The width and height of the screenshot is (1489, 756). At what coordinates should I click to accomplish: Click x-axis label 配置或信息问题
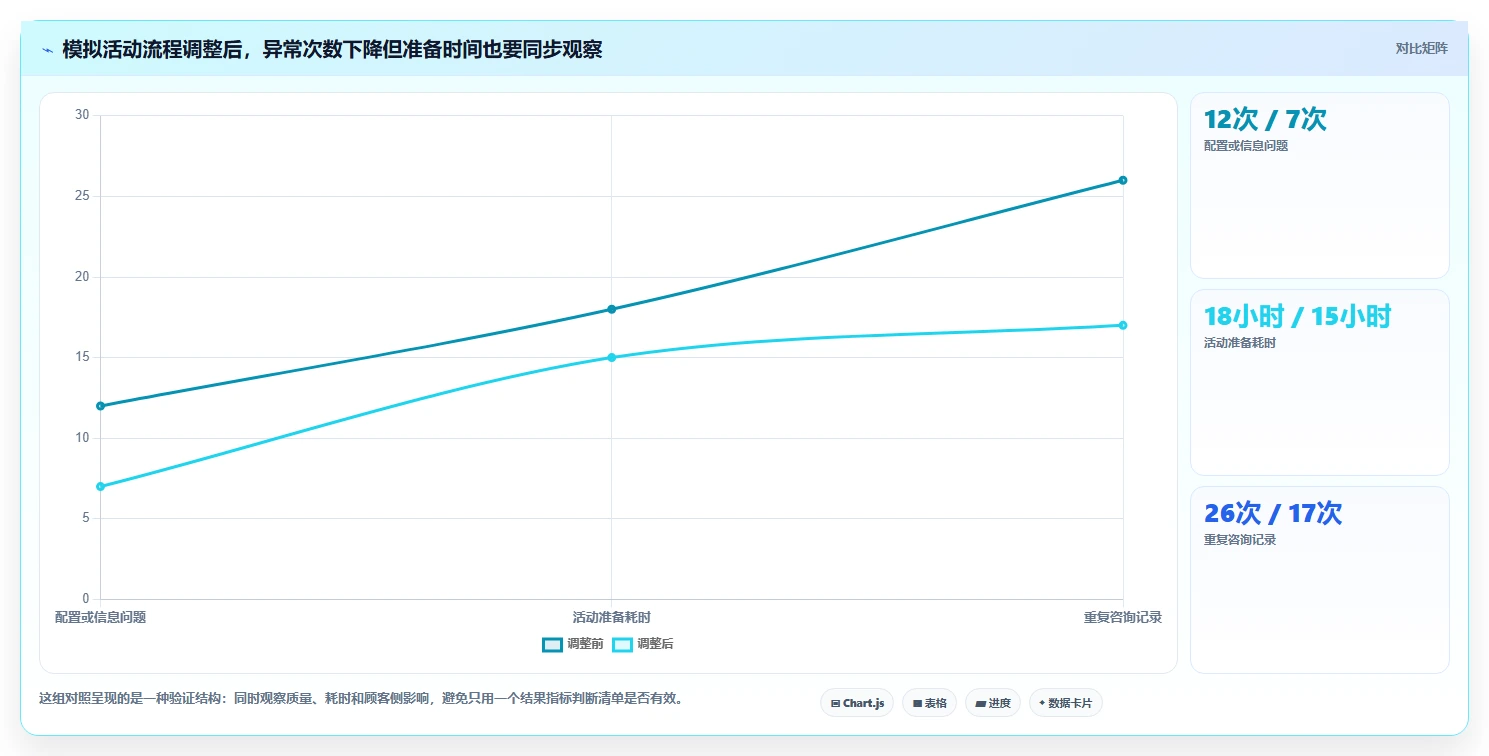click(100, 617)
